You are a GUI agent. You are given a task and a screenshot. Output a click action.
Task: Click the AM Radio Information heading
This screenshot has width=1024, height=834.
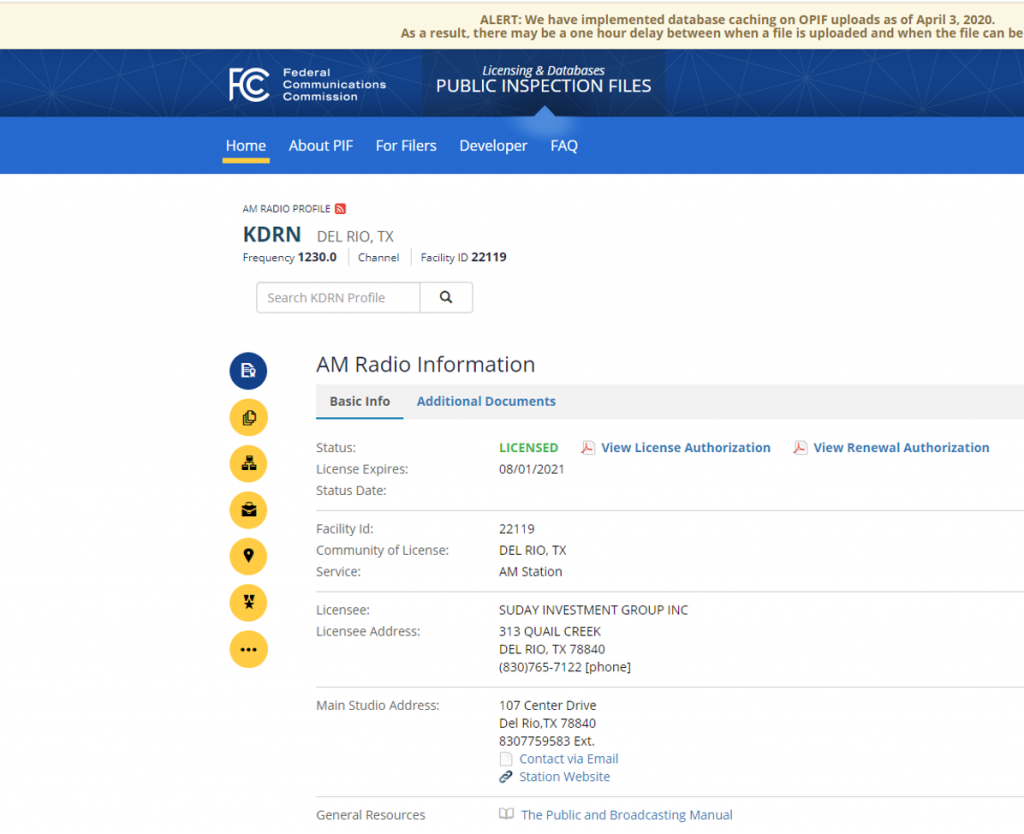(425, 364)
